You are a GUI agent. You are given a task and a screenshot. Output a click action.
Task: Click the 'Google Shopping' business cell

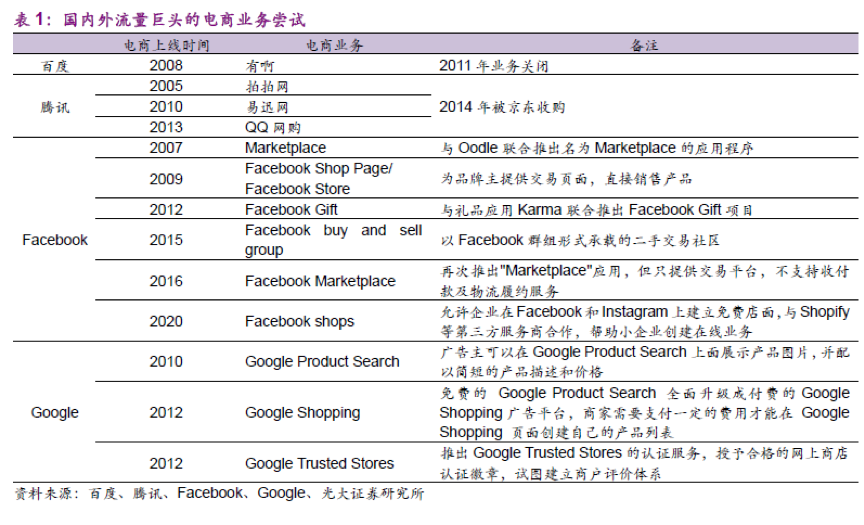pos(303,412)
